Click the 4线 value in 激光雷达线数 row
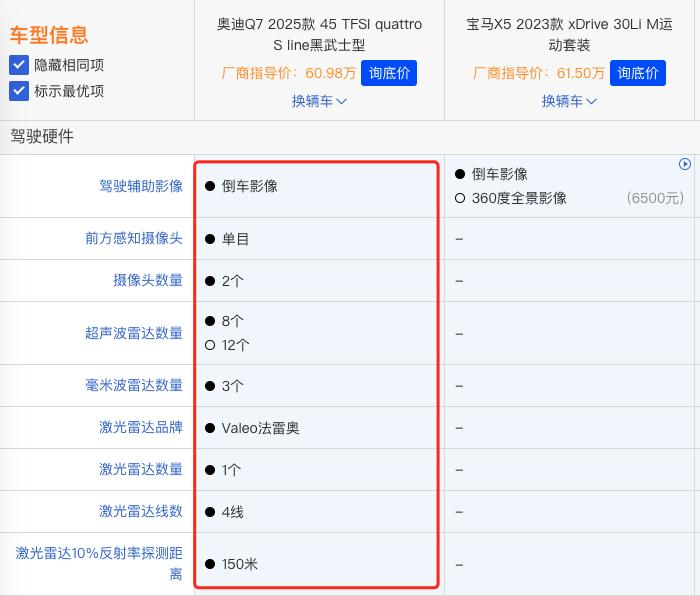This screenshot has width=700, height=596. tap(233, 513)
